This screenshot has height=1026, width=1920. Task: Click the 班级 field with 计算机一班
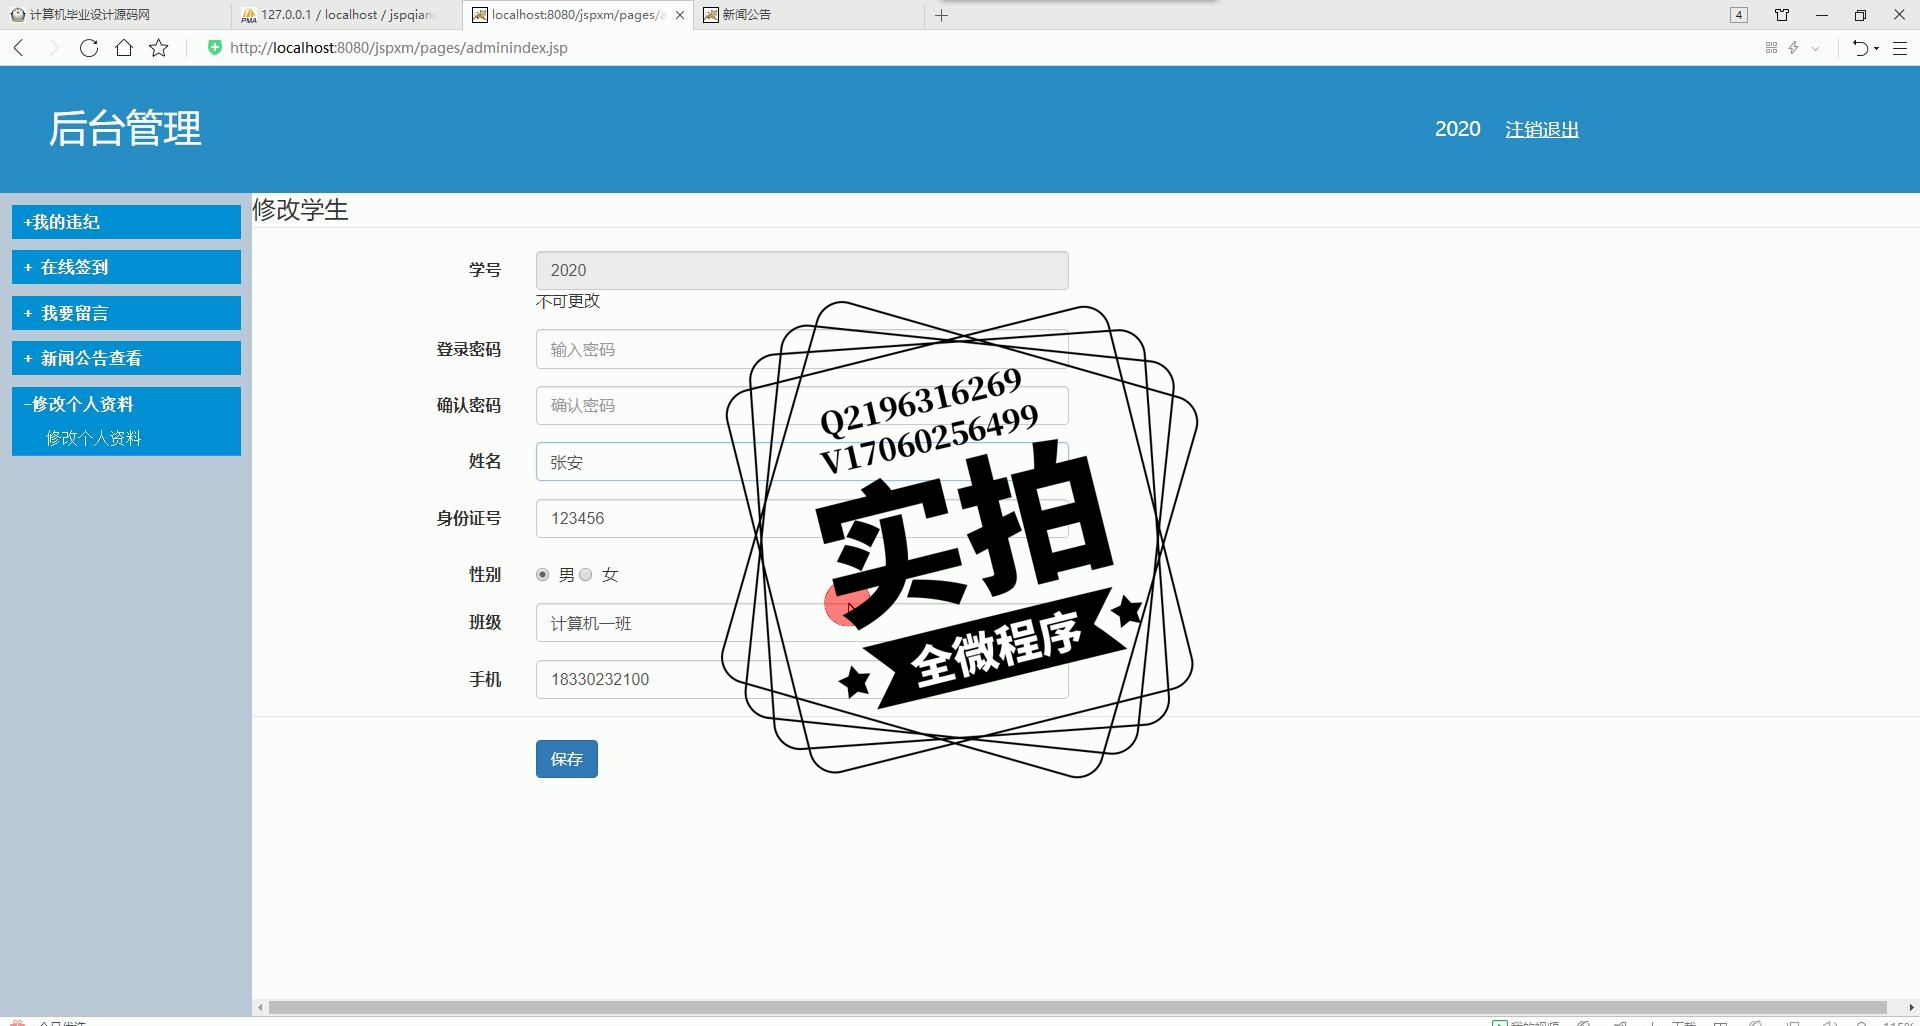tap(802, 623)
